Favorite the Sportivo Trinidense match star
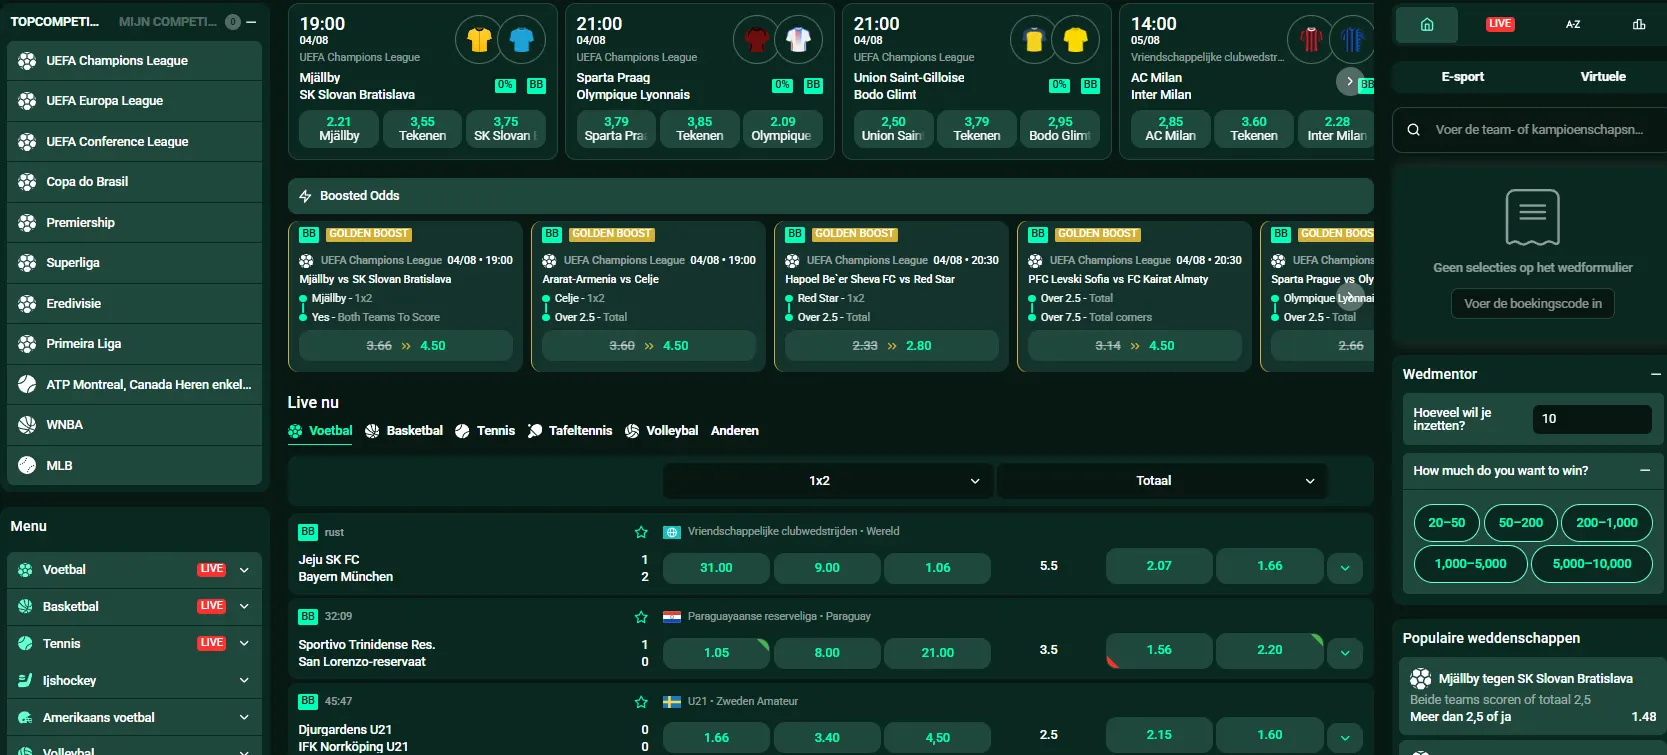The image size is (1667, 755). coord(641,617)
